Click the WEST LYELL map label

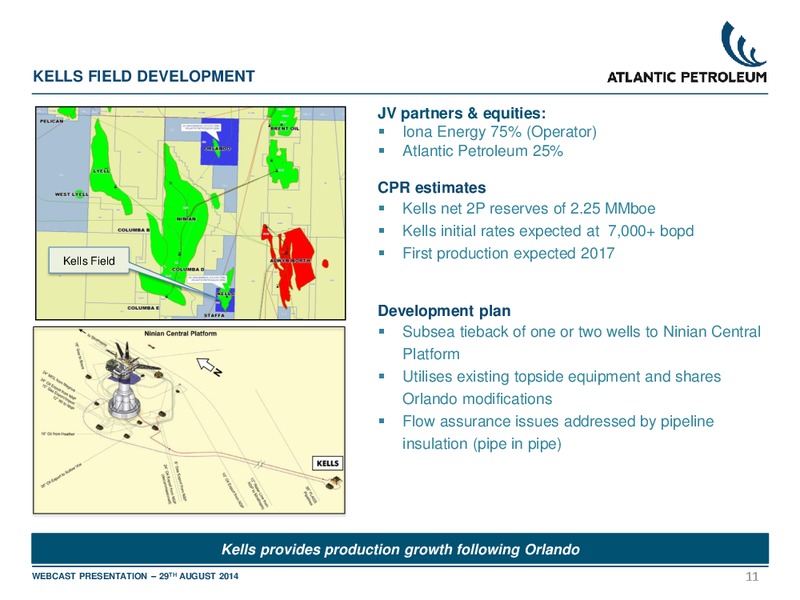pos(71,194)
